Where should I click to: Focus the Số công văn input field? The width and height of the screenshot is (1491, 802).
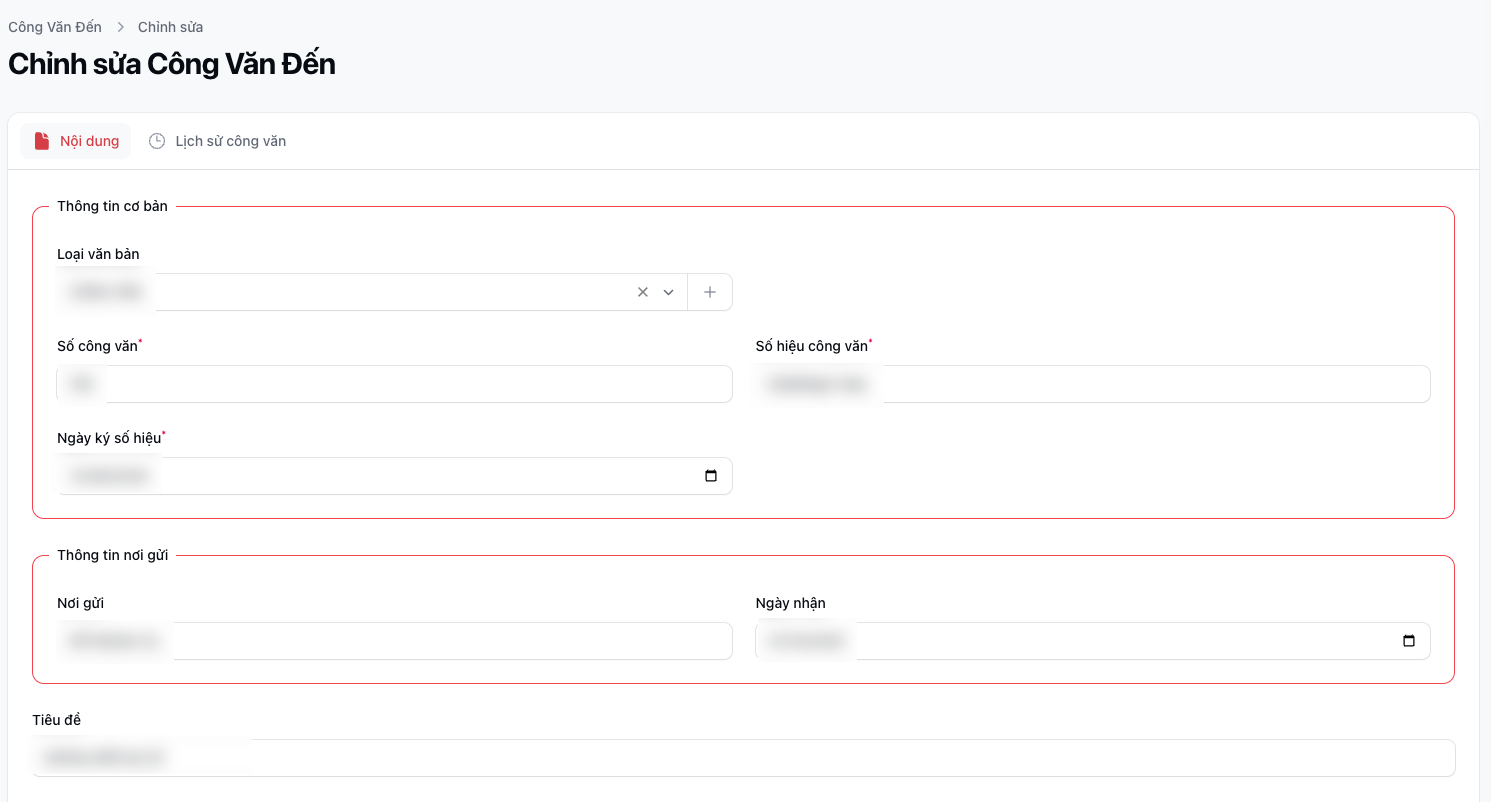tap(394, 384)
